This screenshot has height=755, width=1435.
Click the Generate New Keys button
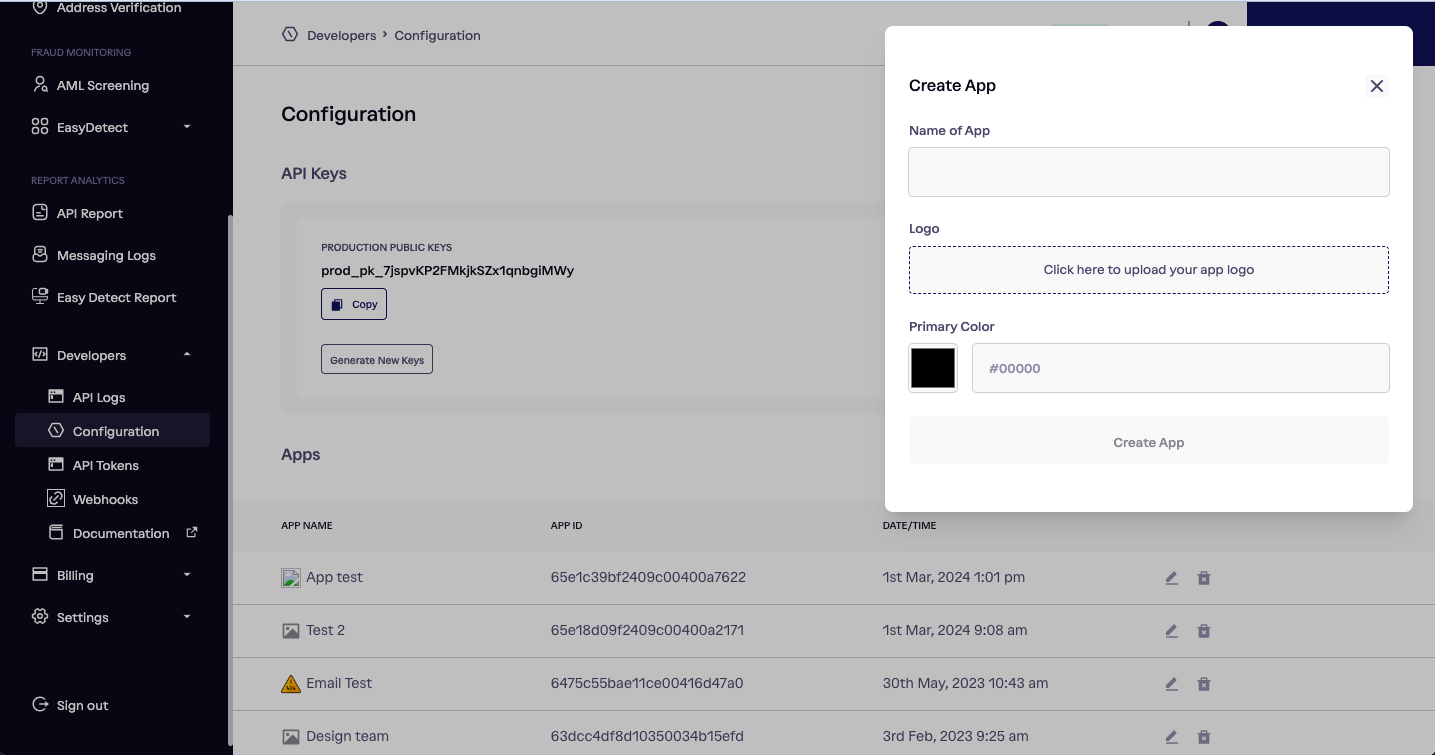pyautogui.click(x=377, y=360)
